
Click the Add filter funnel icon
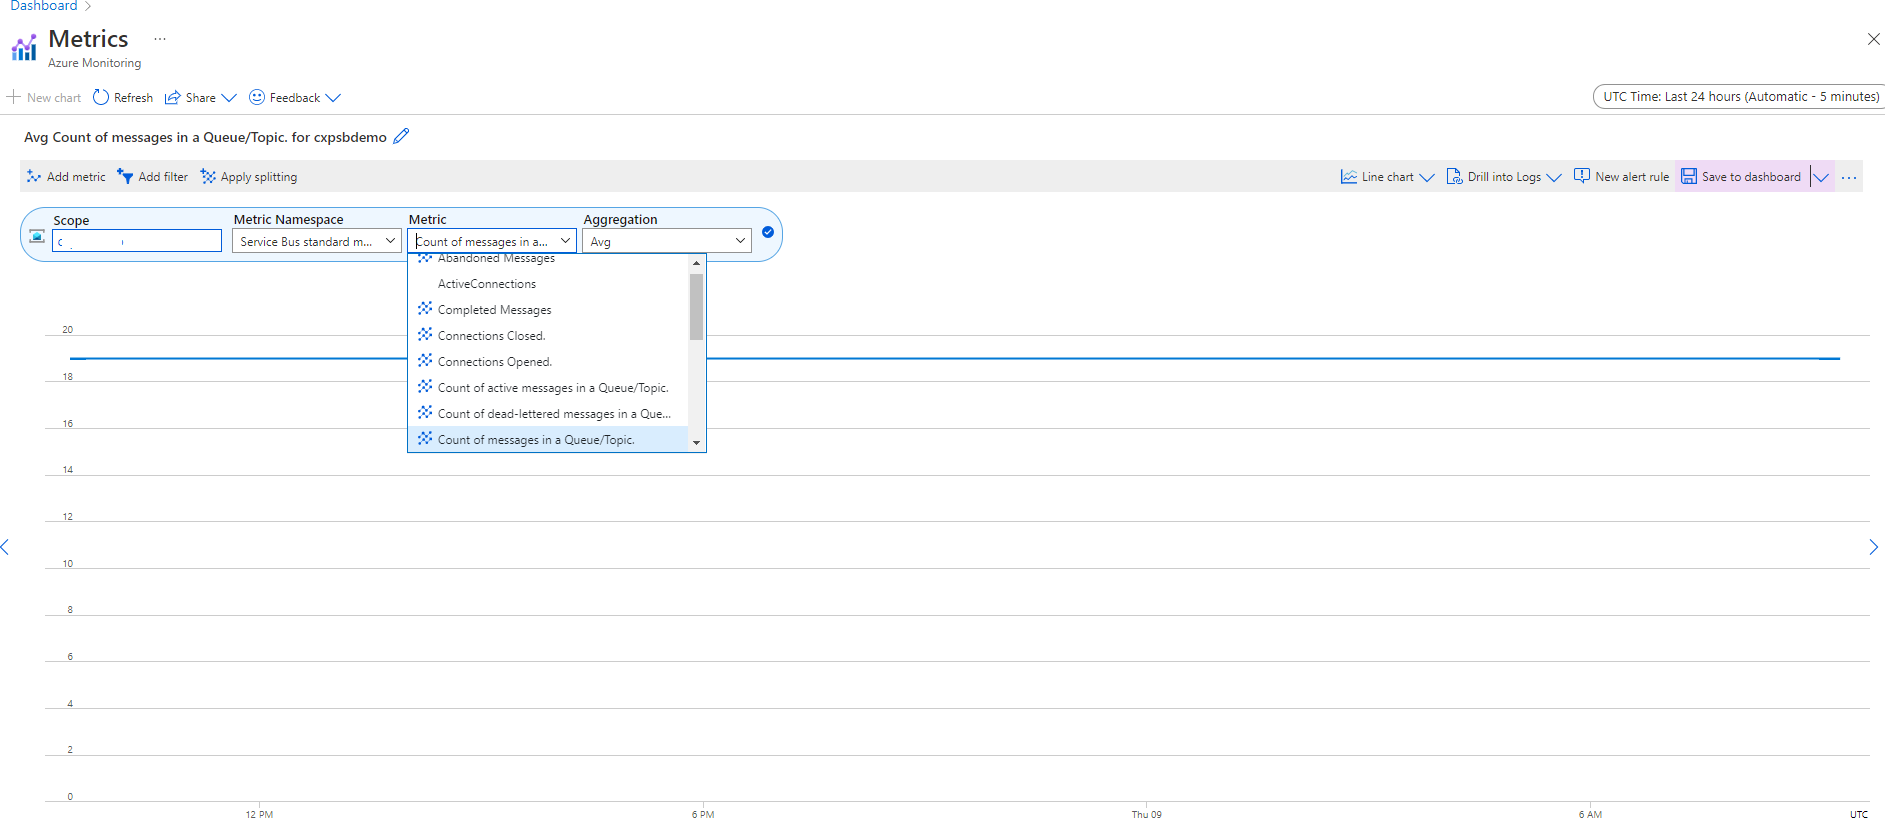(x=125, y=176)
